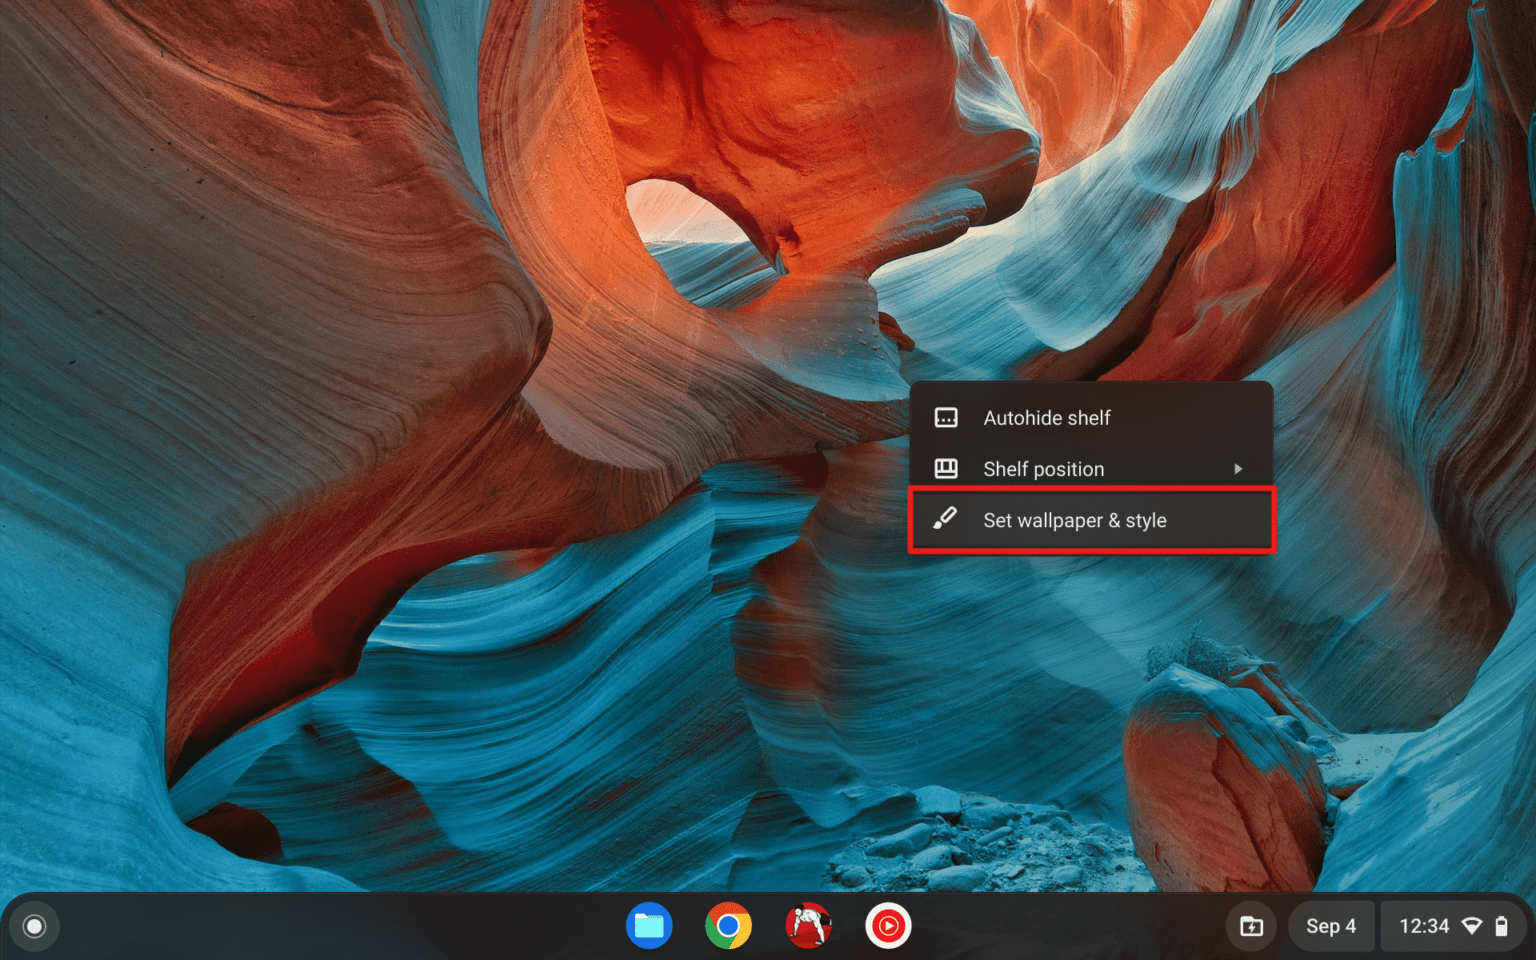
Task: Click the Shelf position icon in the menu
Action: coord(946,468)
